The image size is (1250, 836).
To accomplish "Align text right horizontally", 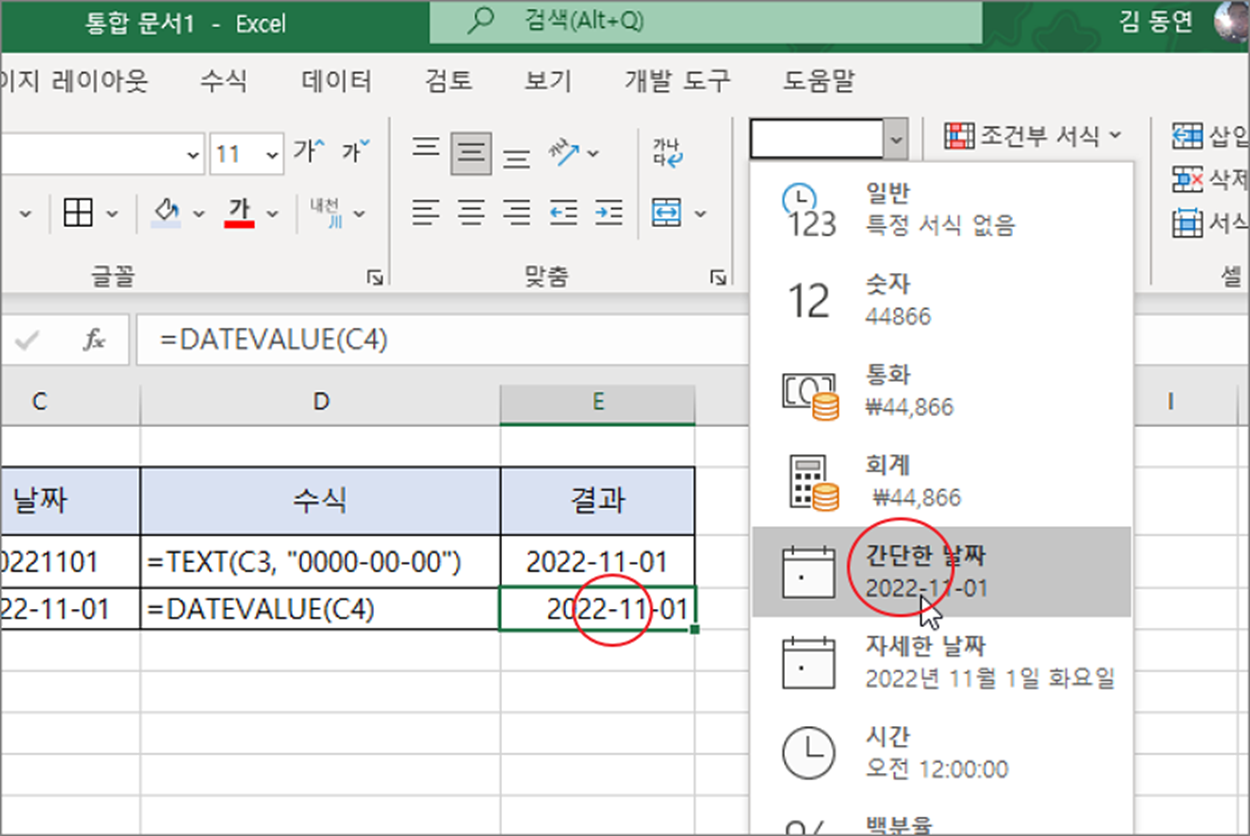I will (x=516, y=213).
